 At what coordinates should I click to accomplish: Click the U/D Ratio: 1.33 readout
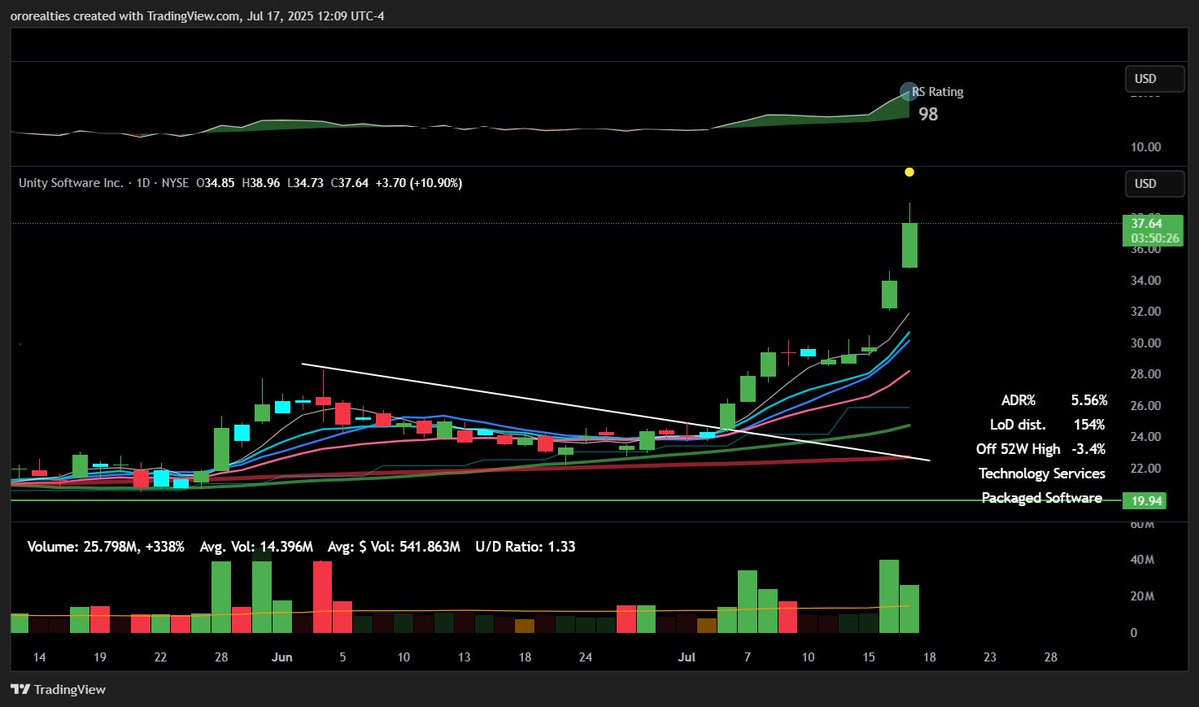click(525, 546)
